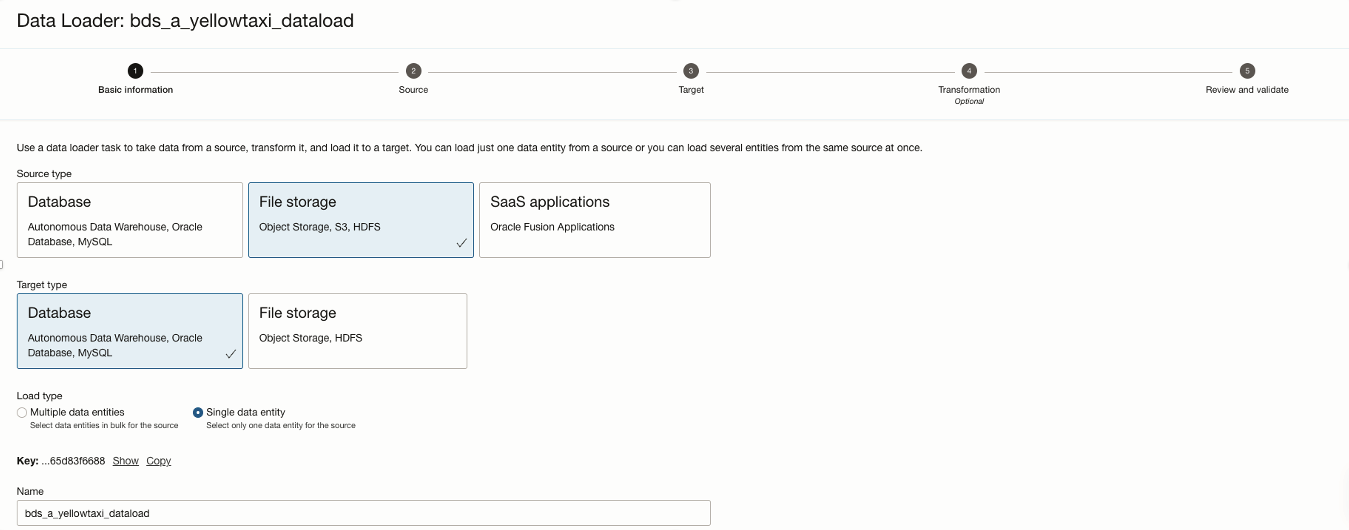Click the Name input field
This screenshot has width=1349, height=530.
pos(363,513)
